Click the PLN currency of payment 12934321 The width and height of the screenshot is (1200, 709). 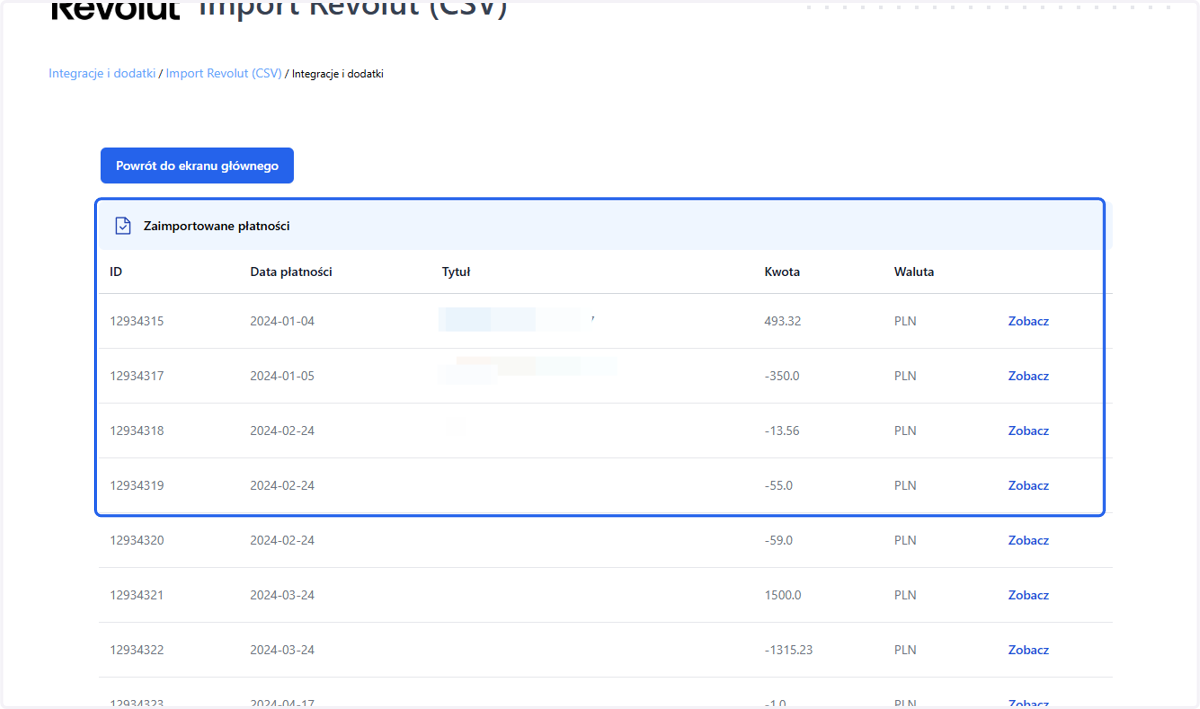coord(905,595)
